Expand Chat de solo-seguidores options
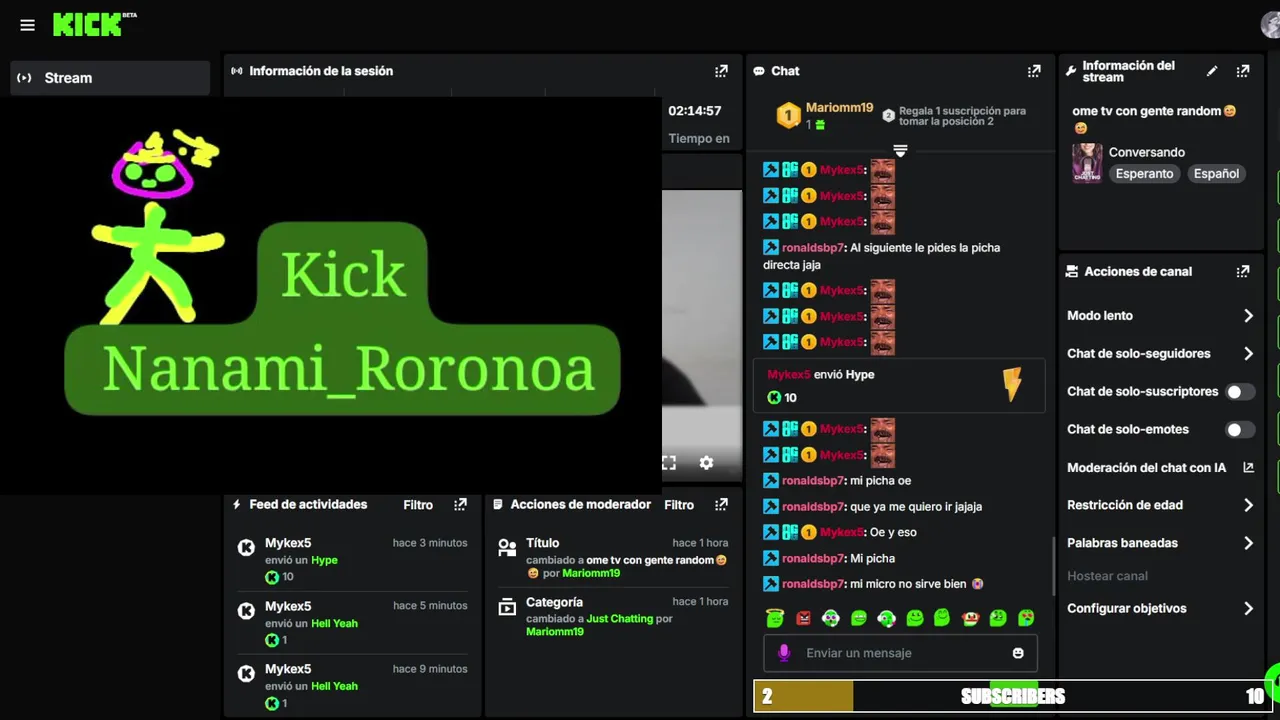This screenshot has width=1280, height=720. [1248, 354]
